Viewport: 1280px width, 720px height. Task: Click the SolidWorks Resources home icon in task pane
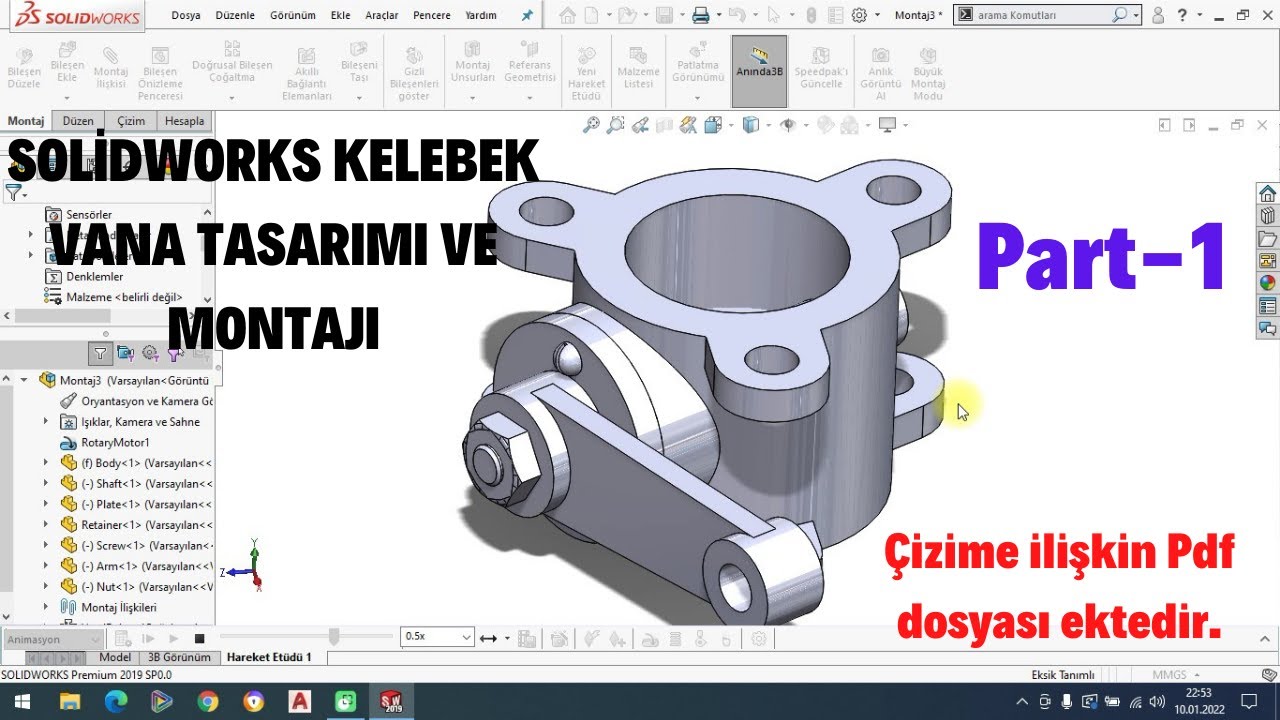1267,194
